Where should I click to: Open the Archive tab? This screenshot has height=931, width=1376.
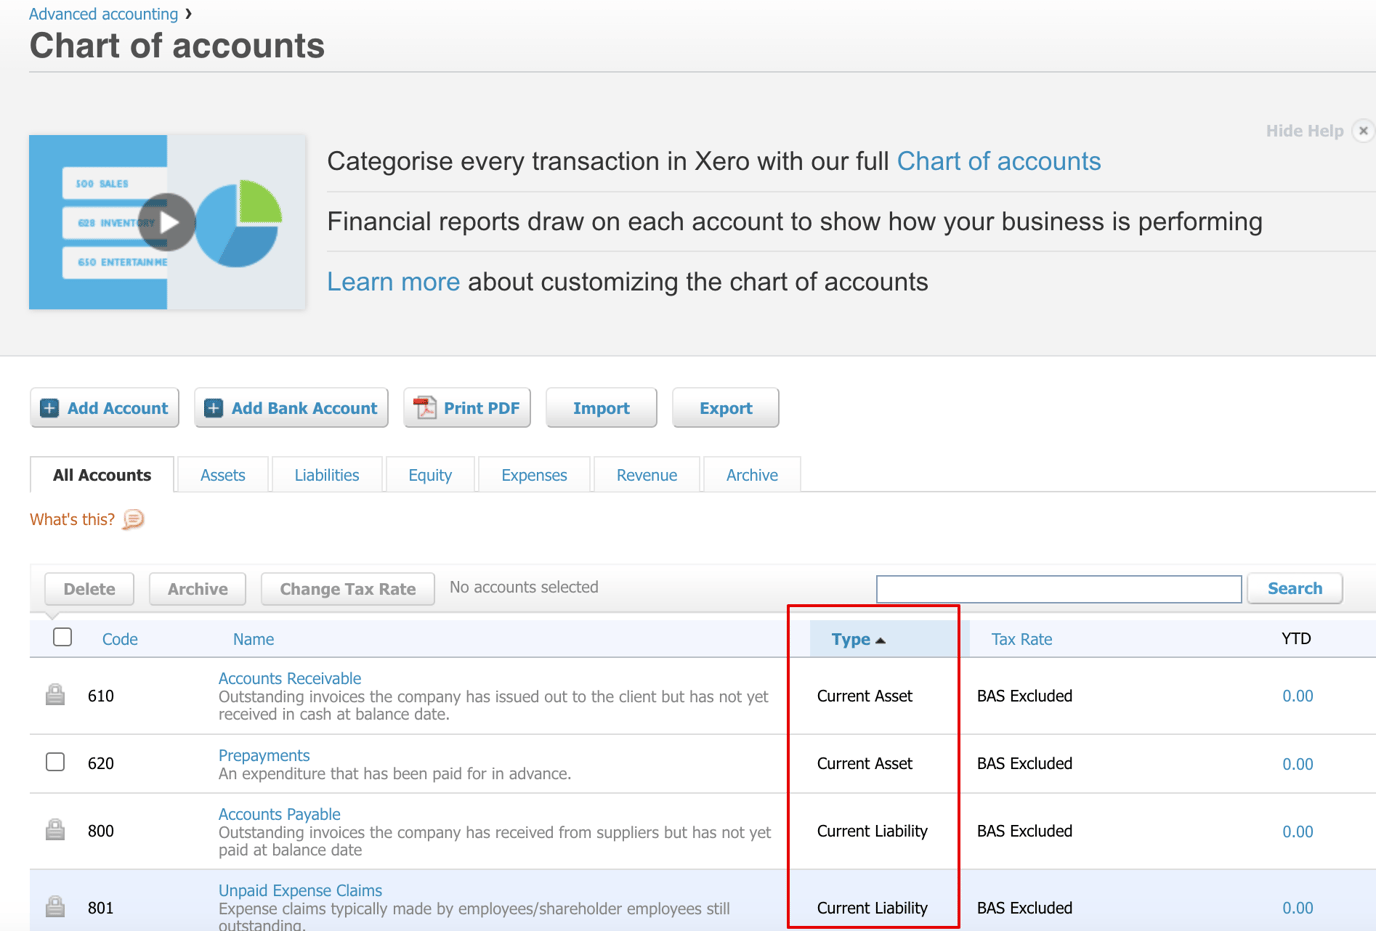click(x=751, y=474)
